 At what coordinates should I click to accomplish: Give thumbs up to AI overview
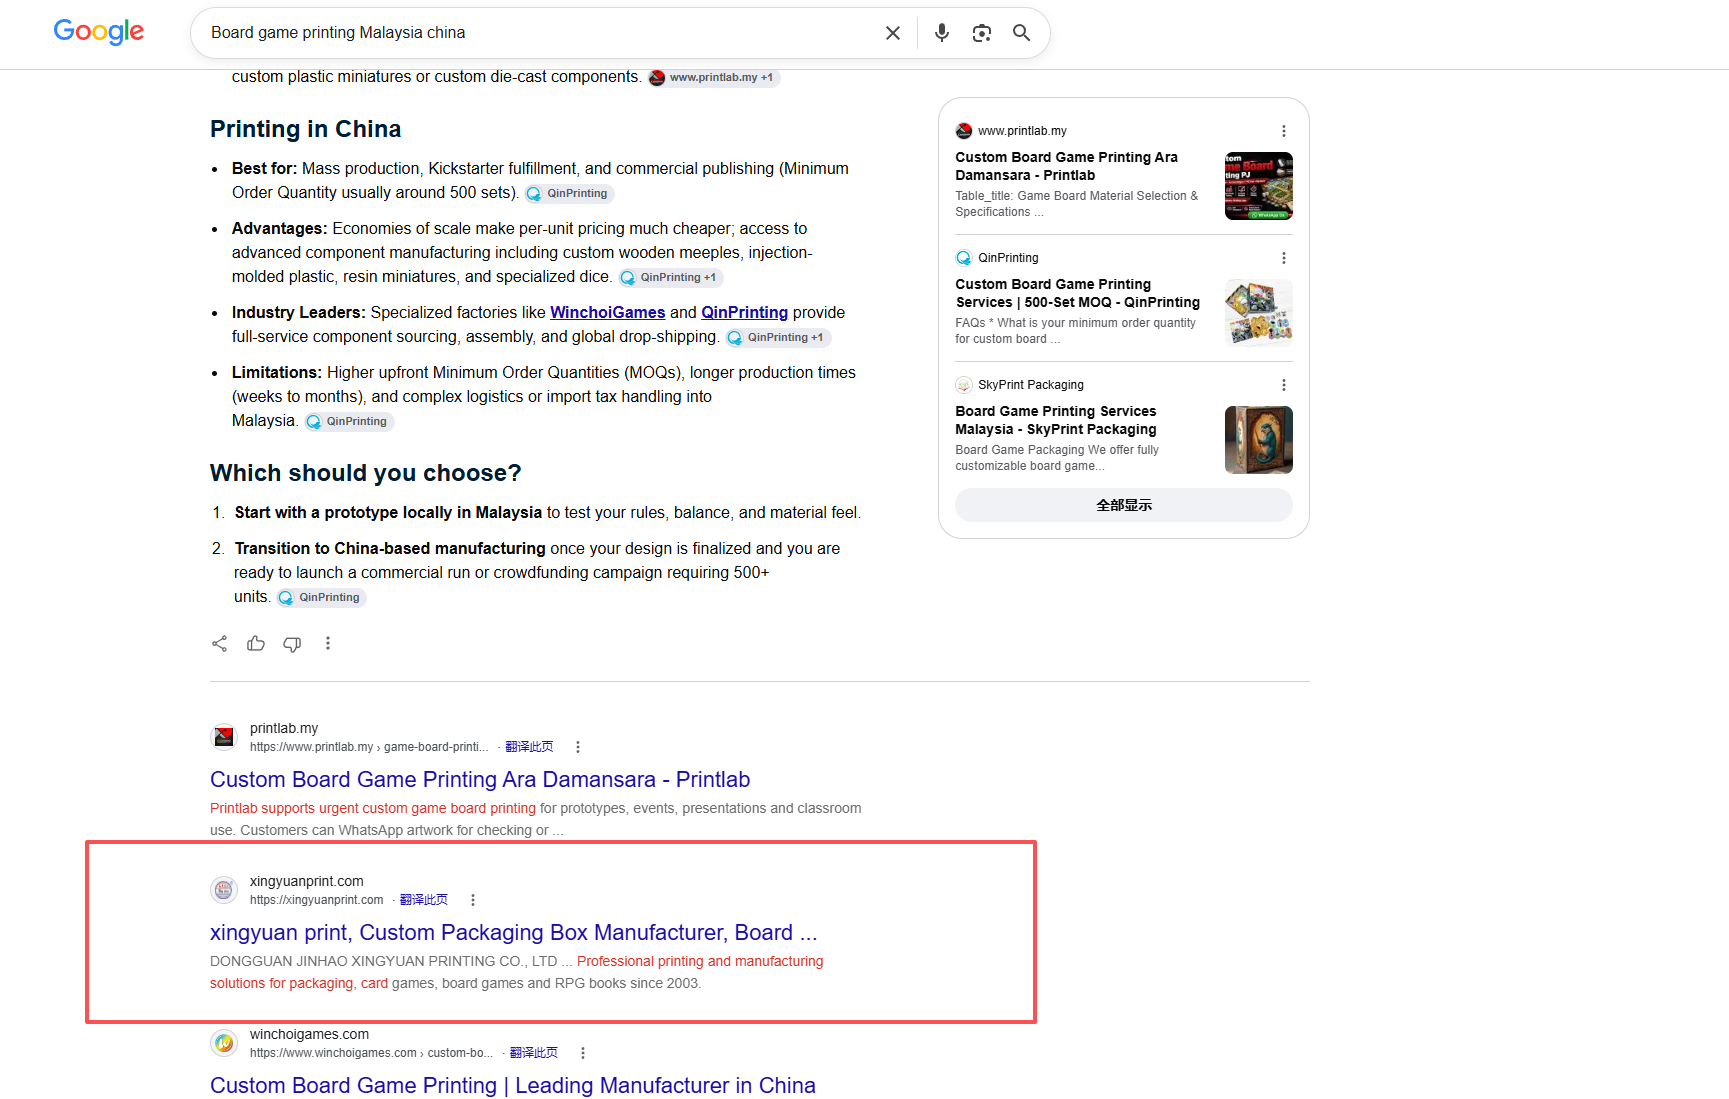click(x=256, y=643)
